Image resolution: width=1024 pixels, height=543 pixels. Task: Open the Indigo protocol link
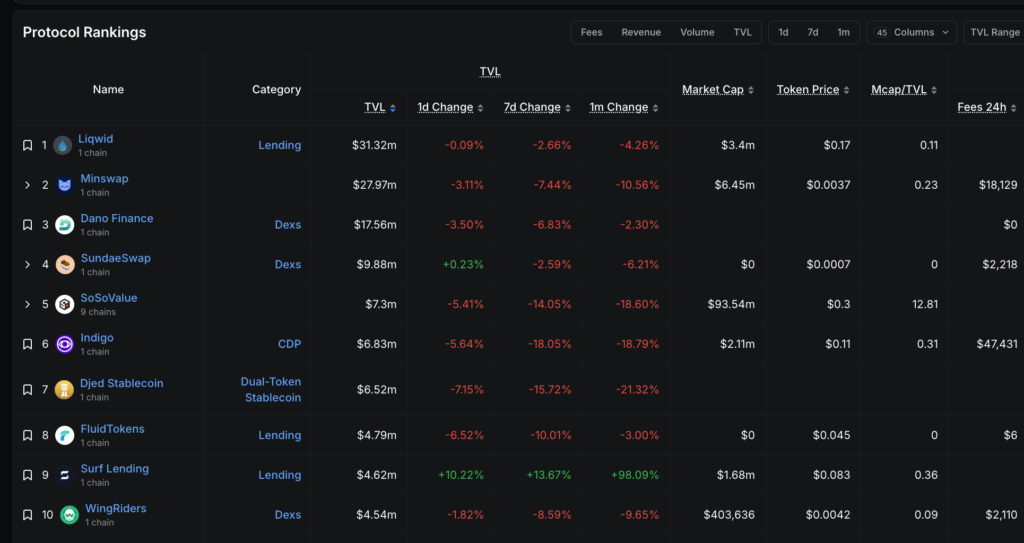click(x=97, y=338)
